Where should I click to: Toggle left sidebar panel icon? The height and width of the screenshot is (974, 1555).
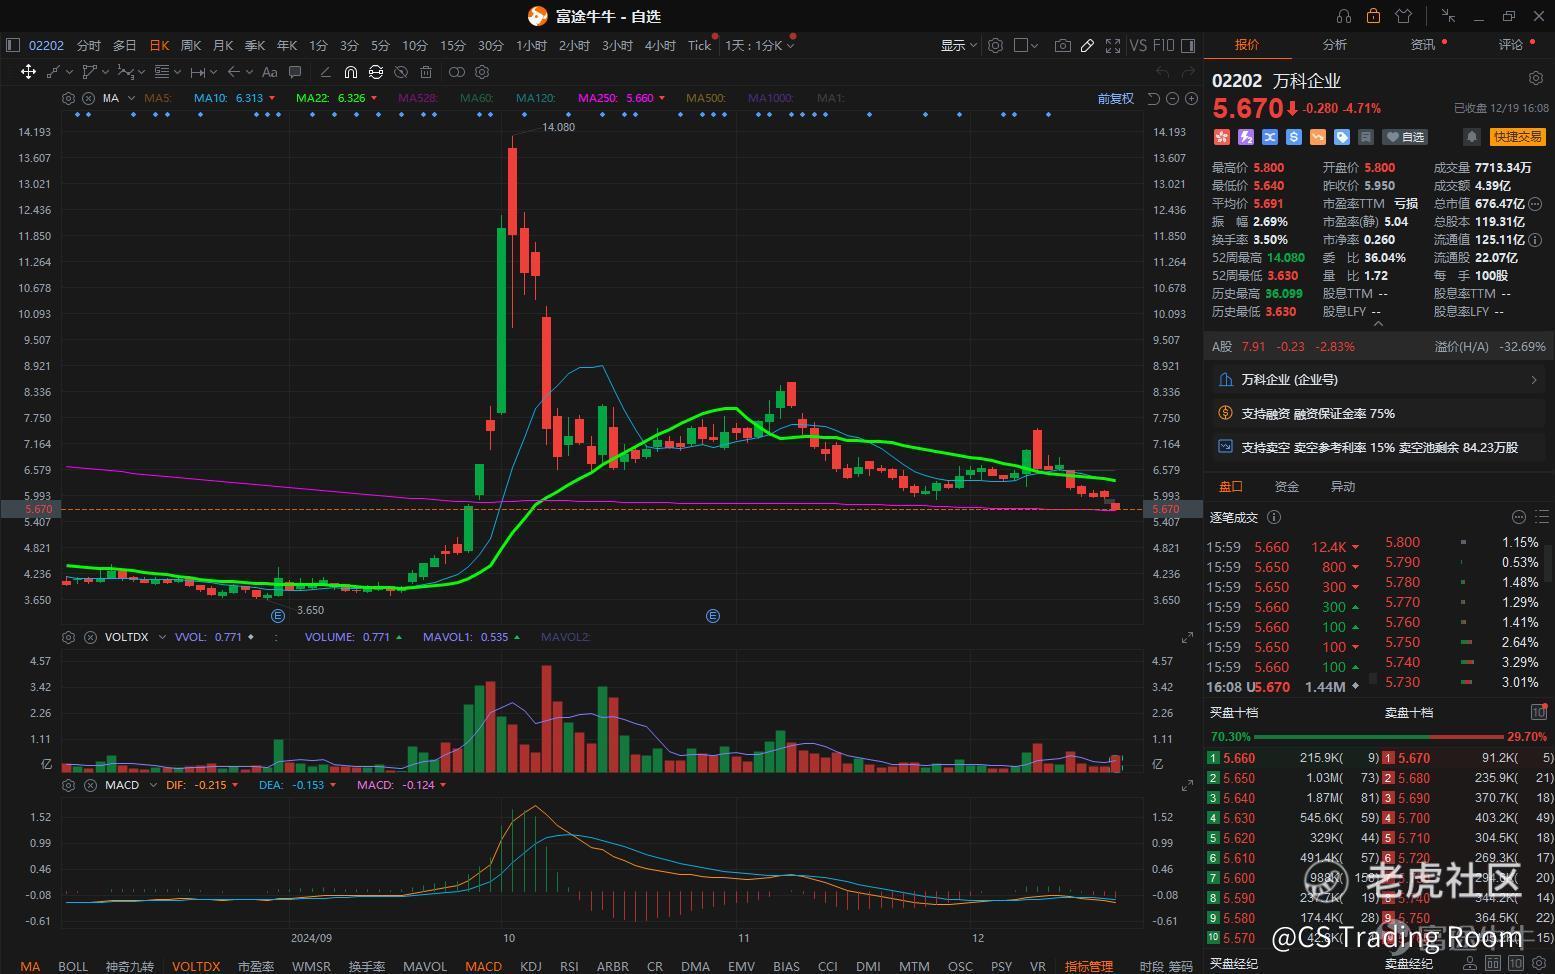(x=13, y=45)
